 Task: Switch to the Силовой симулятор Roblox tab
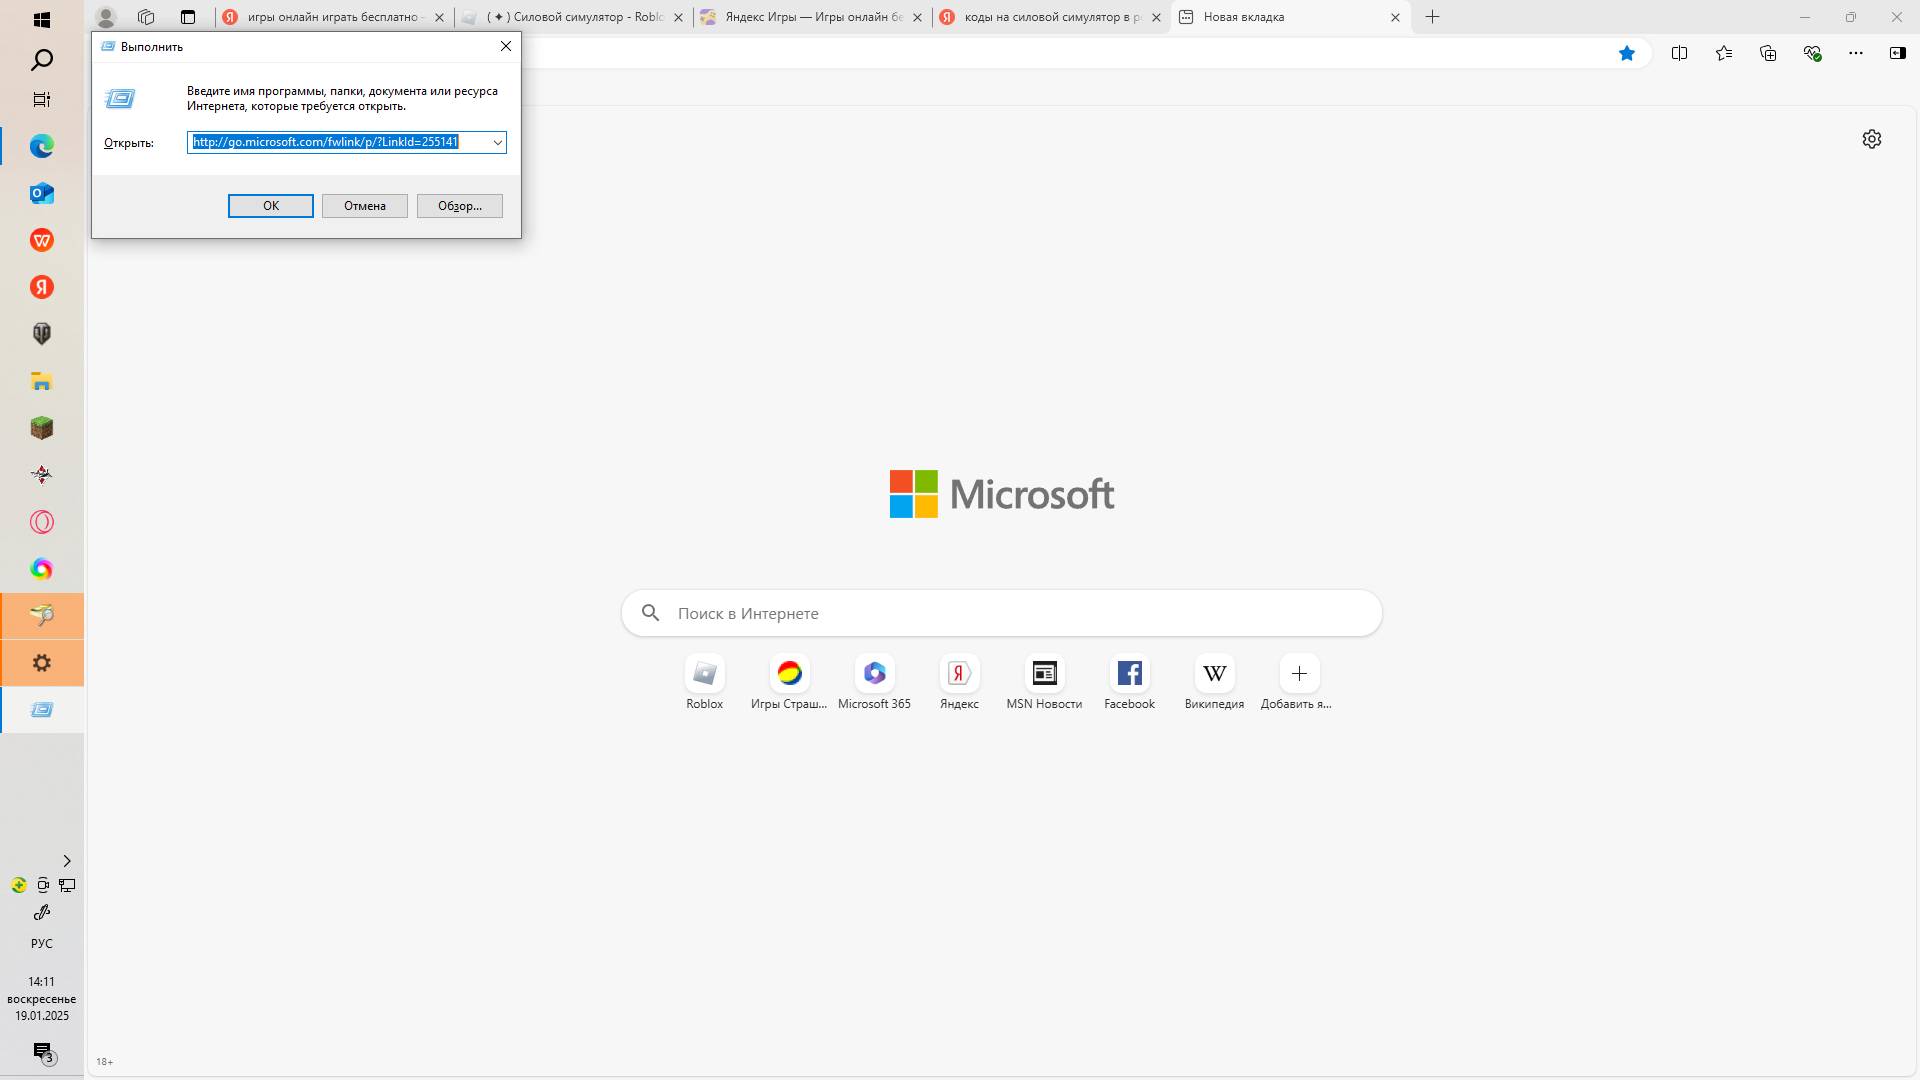pos(575,17)
